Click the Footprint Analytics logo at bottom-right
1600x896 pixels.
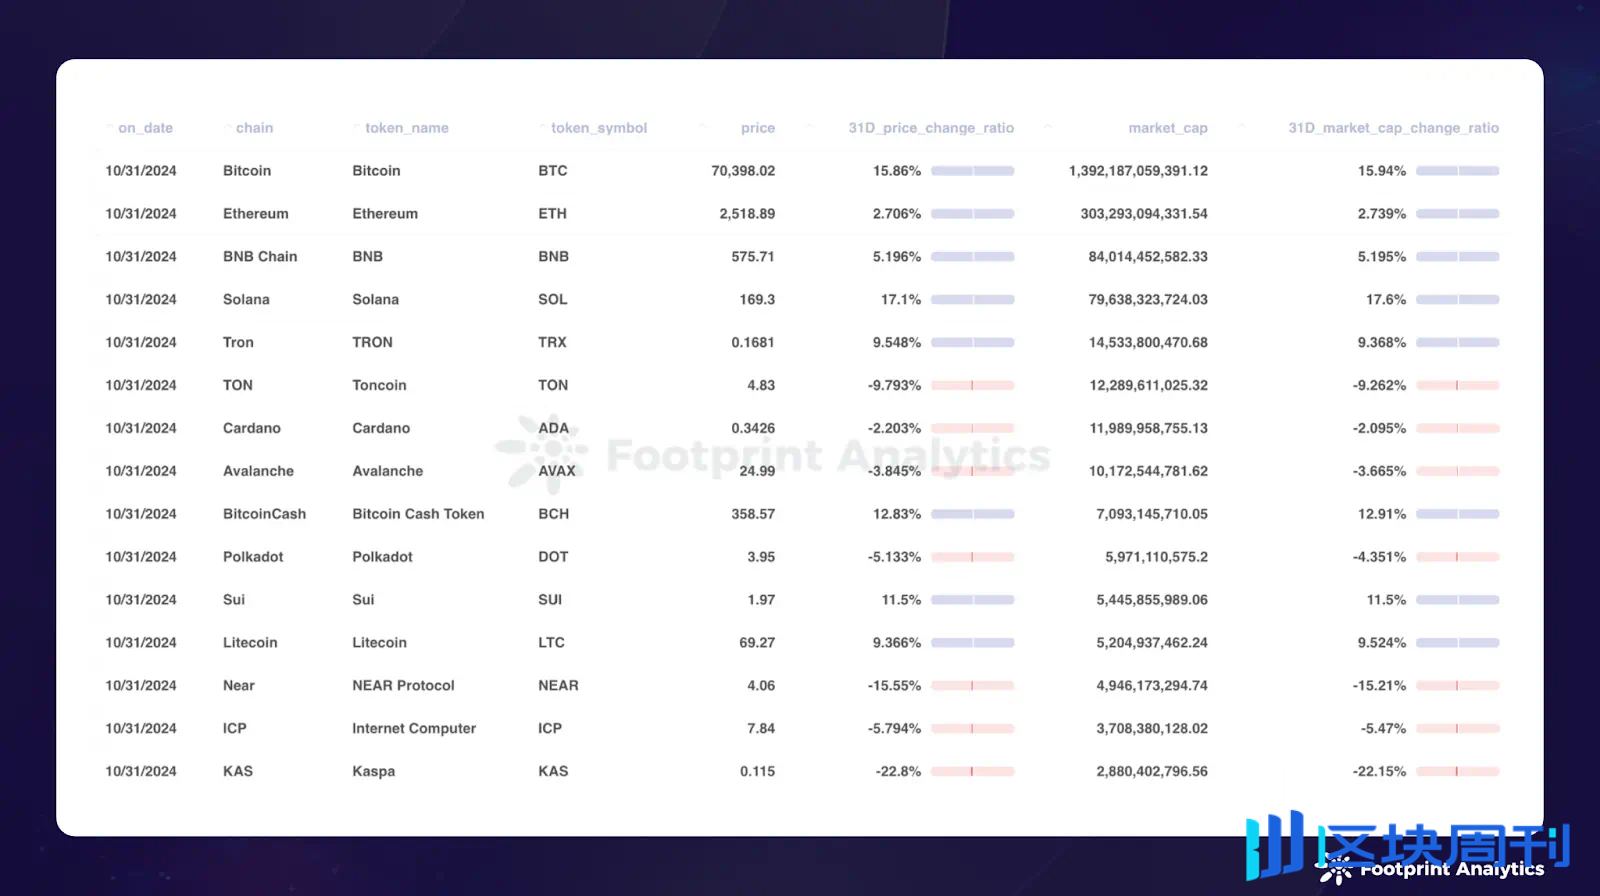(x=1440, y=870)
